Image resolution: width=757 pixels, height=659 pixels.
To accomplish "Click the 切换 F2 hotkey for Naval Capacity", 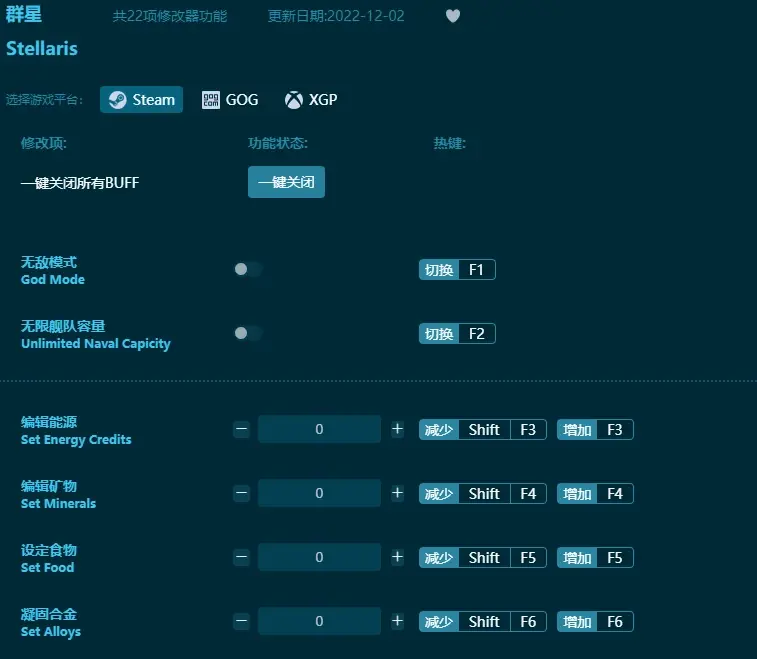I will point(457,334).
